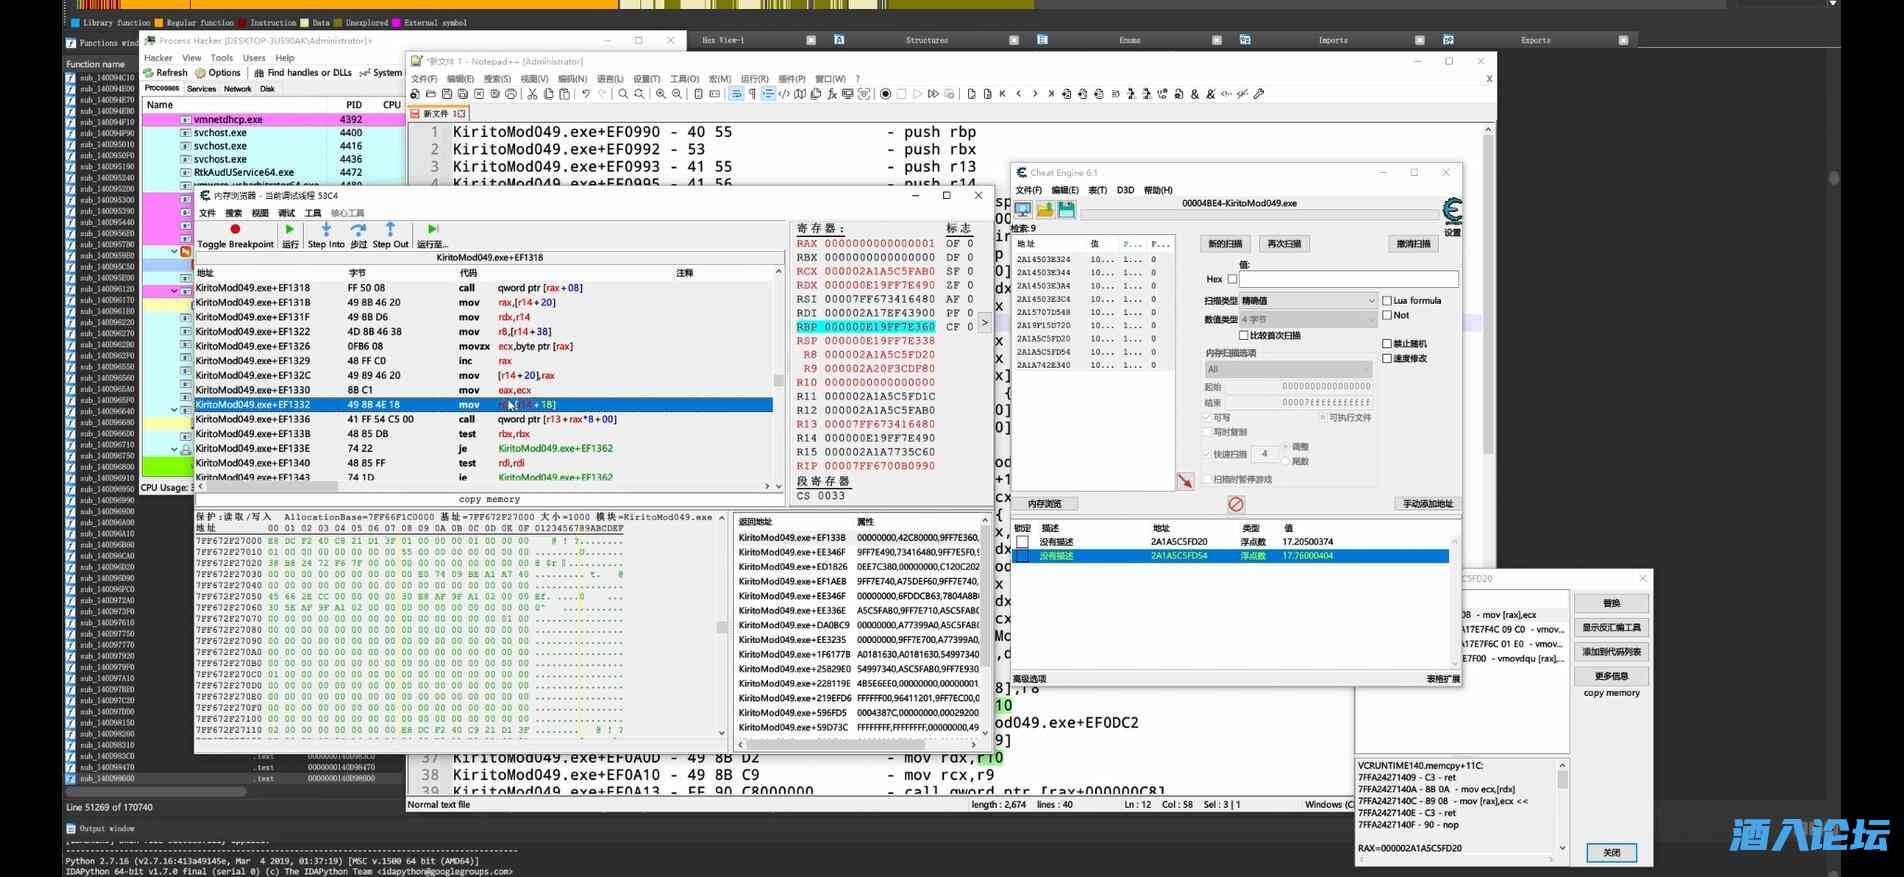Open process list via Cheat Engine monitor icon
1904x877 pixels.
(1023, 209)
